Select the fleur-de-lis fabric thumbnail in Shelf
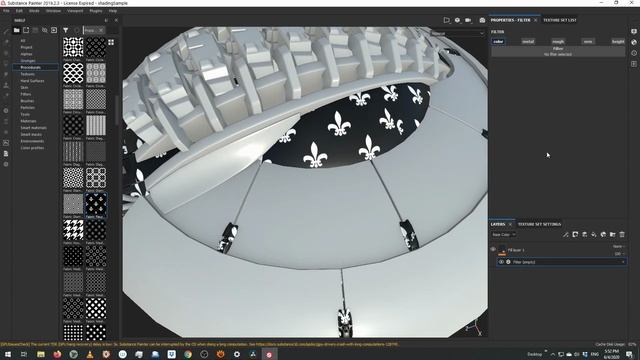Screen dimensions: 640x360 pyautogui.click(x=96, y=204)
